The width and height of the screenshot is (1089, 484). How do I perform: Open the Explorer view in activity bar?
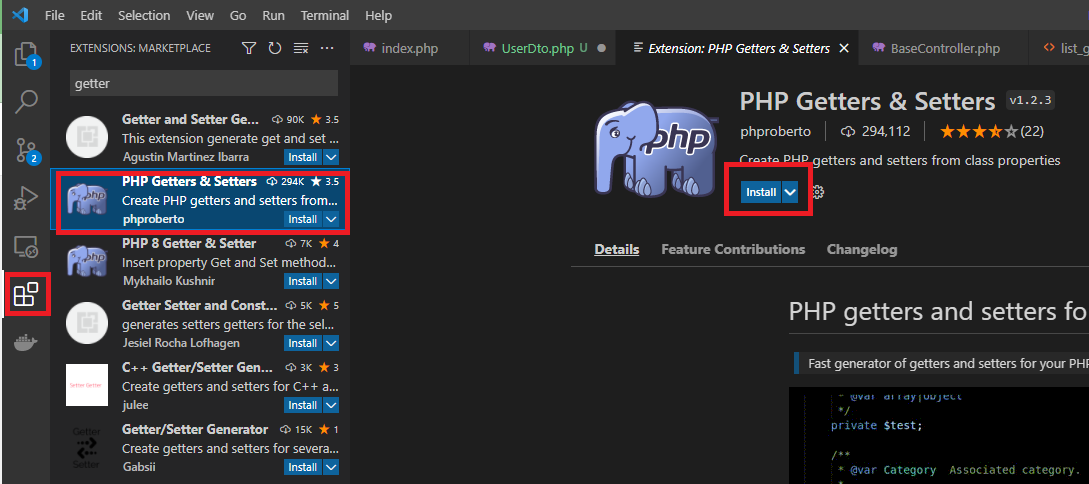26,54
